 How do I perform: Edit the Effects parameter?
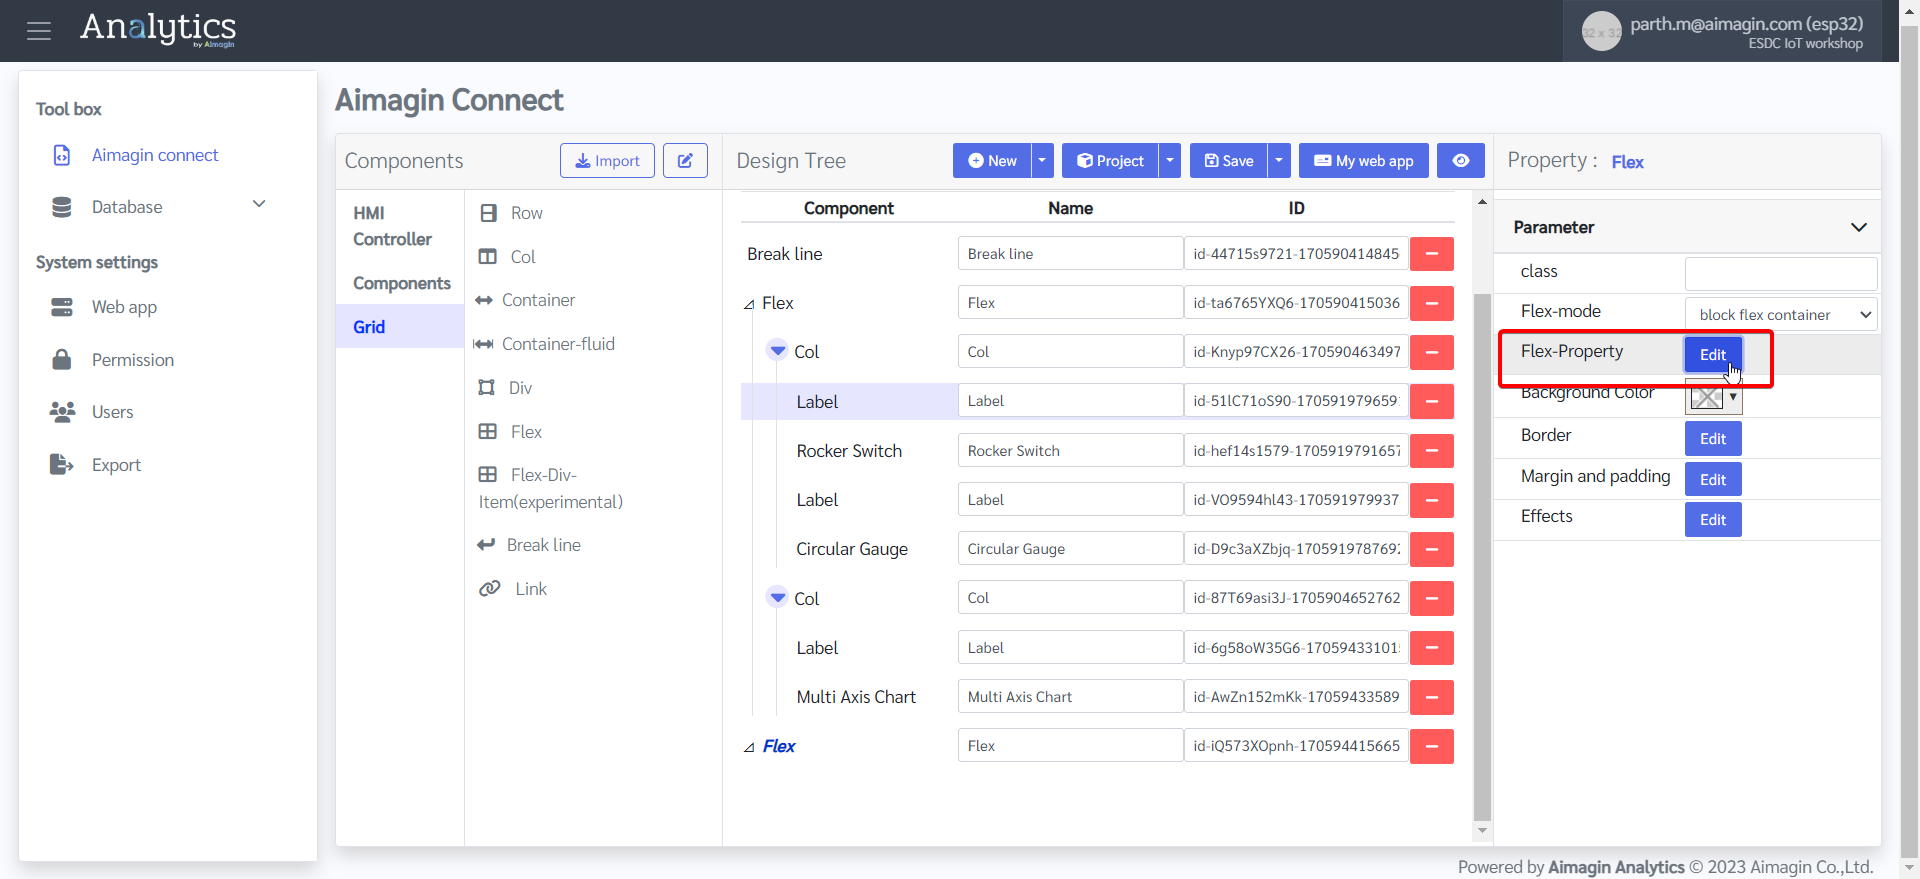point(1713,520)
